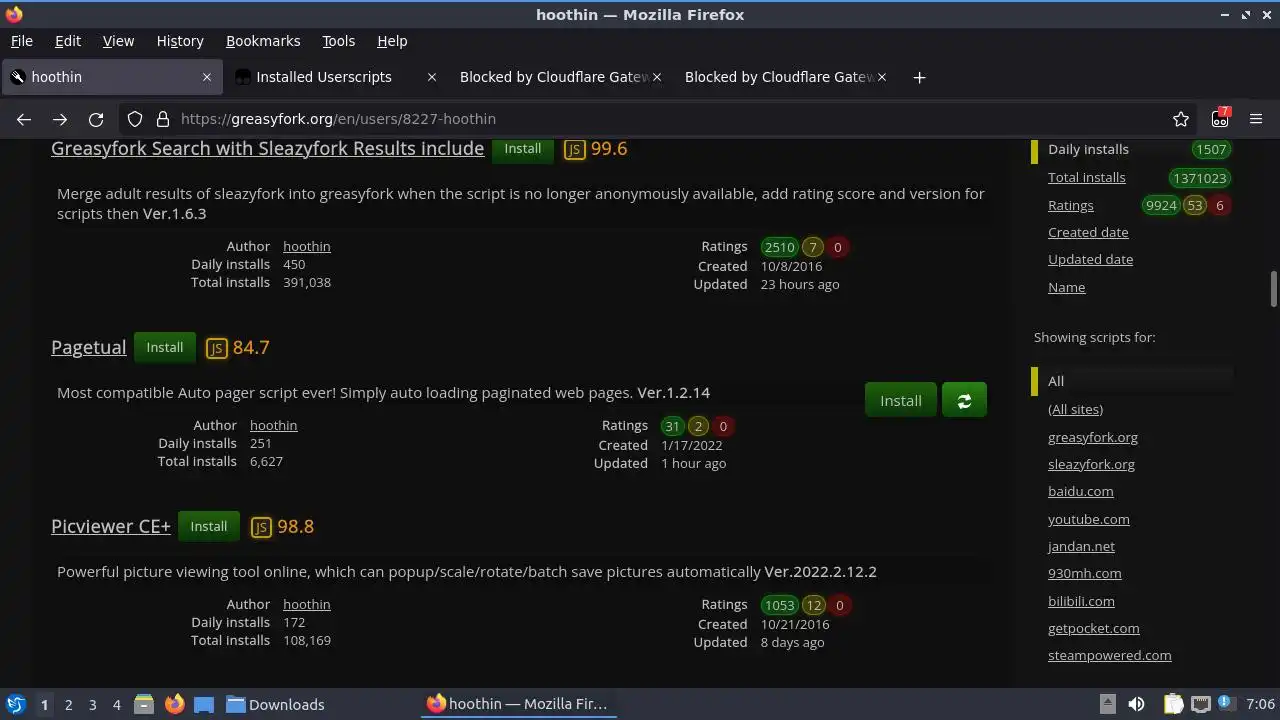The width and height of the screenshot is (1280, 720).
Task: Install Greasyfork Search script via small button
Action: click(522, 148)
